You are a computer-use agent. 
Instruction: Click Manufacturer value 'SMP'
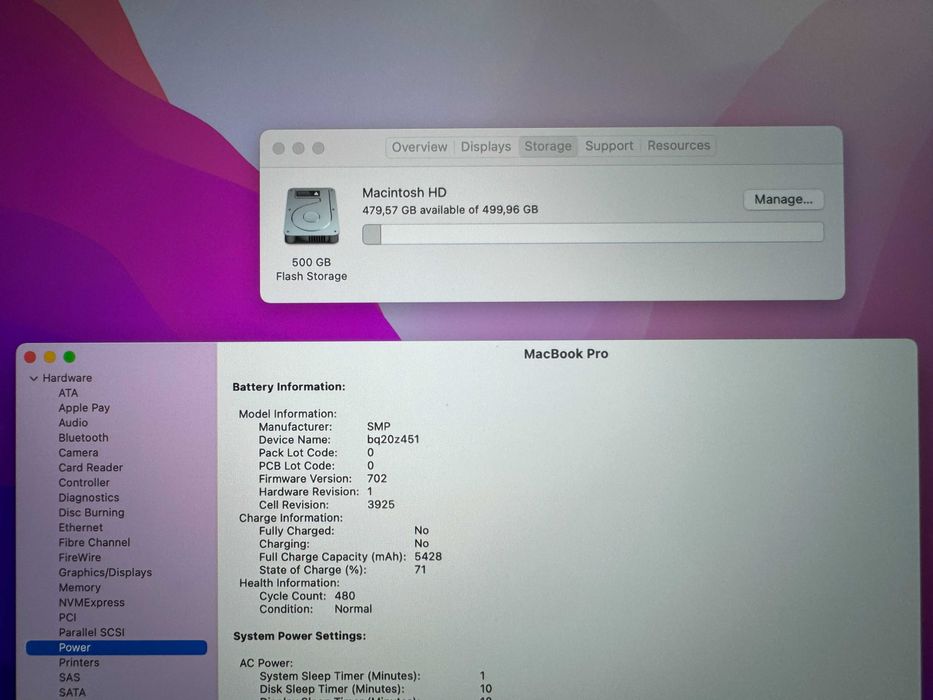coord(378,427)
